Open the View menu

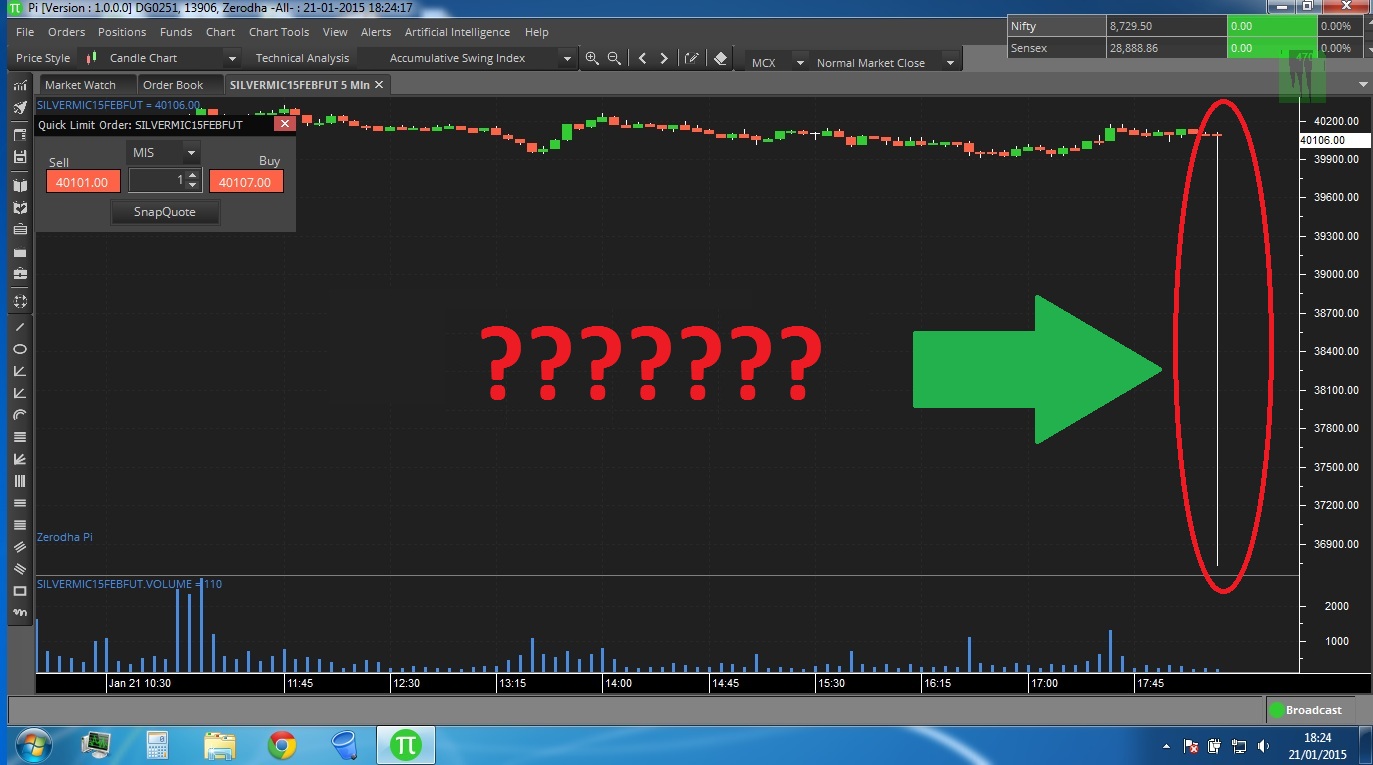point(335,32)
